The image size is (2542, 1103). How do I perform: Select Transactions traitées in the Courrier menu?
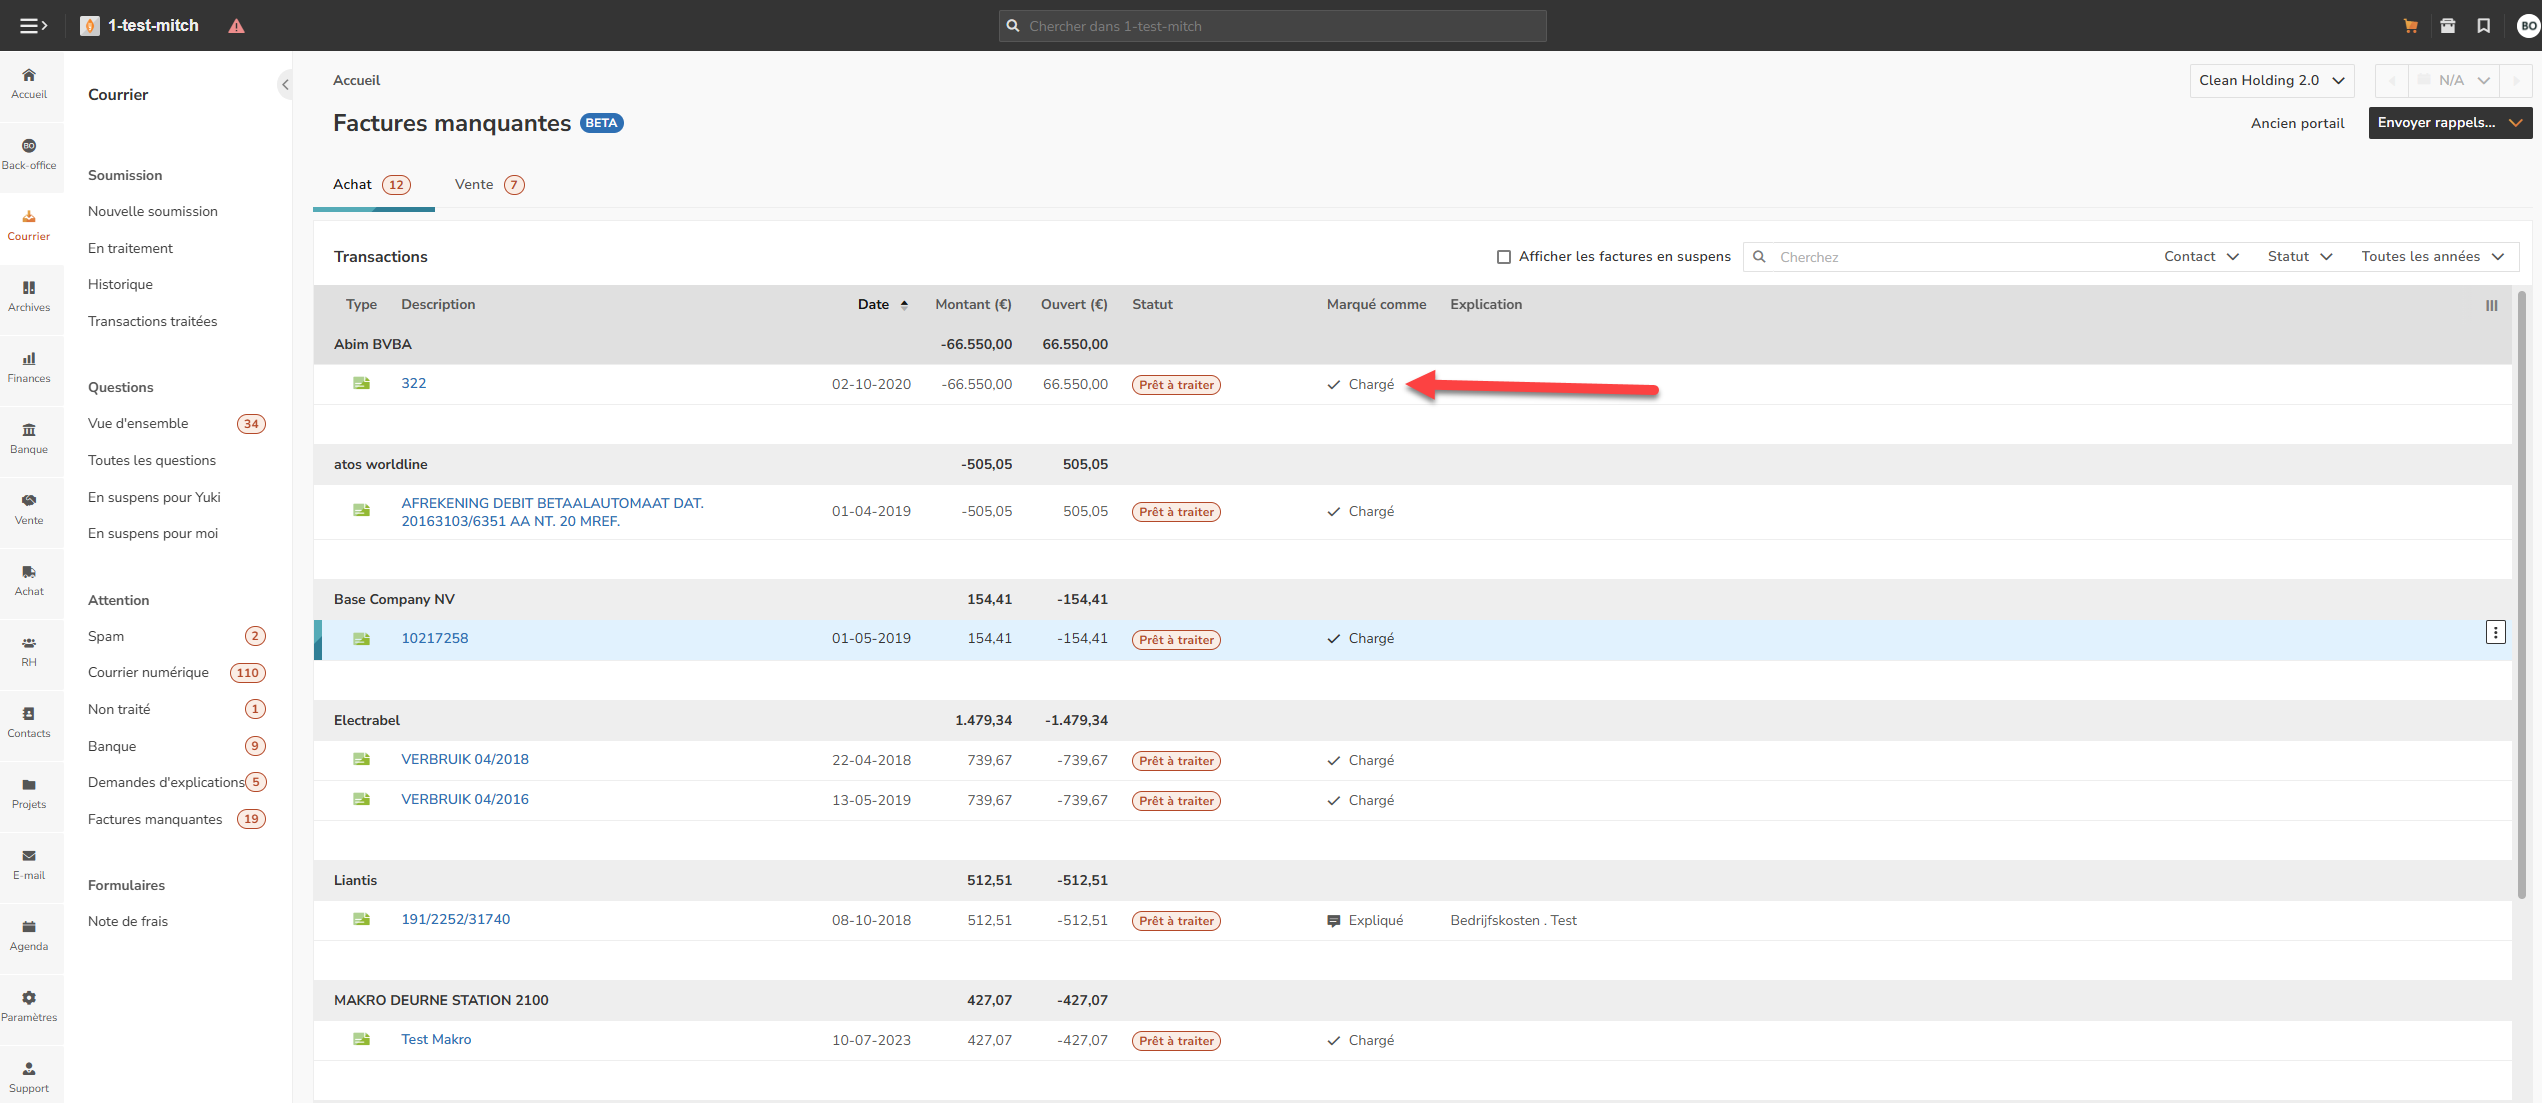point(152,321)
